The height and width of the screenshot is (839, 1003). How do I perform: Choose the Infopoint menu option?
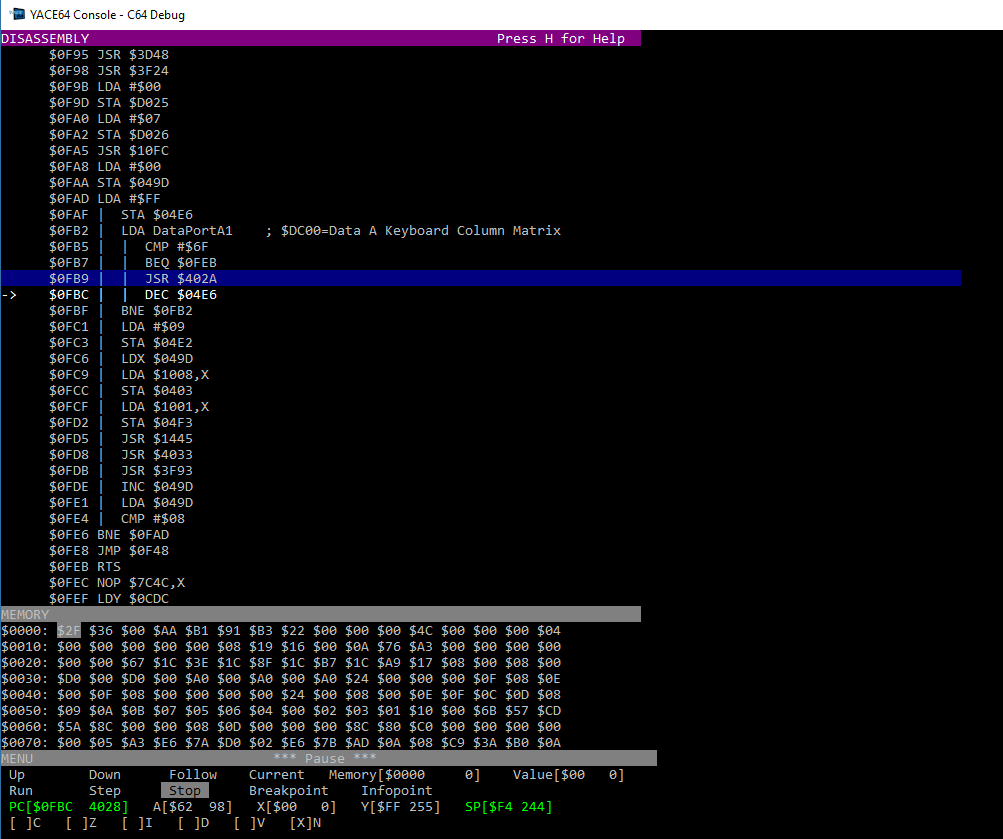pos(397,790)
